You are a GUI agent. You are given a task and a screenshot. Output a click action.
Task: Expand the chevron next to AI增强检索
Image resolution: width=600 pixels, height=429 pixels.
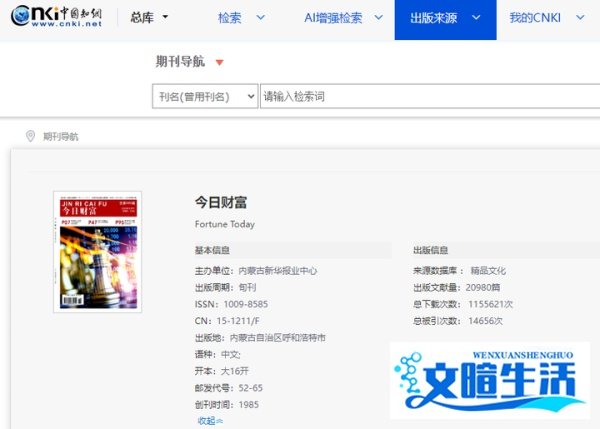point(378,17)
